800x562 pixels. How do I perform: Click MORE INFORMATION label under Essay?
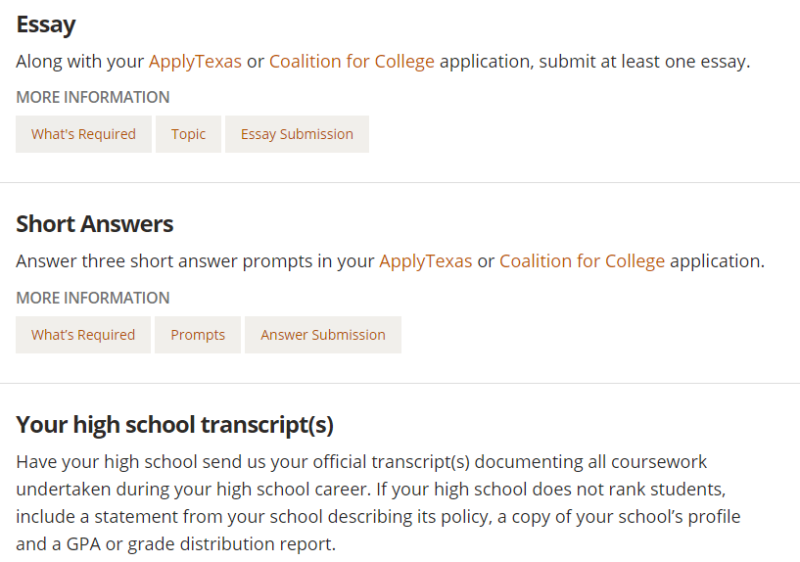[93, 97]
